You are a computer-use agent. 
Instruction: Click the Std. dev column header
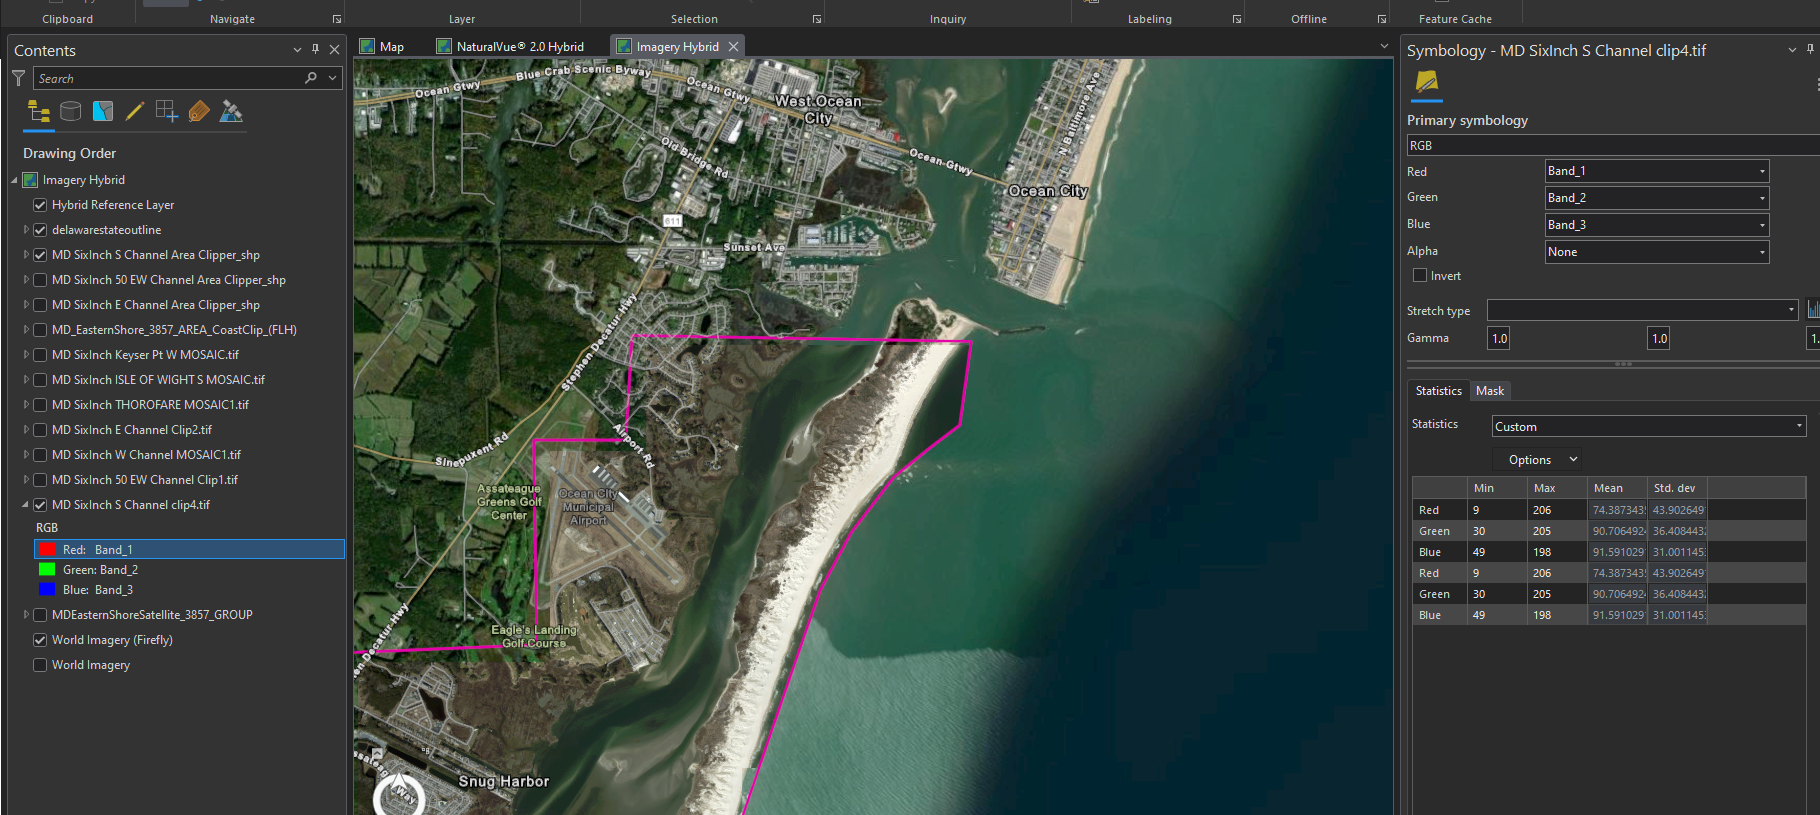[1677, 488]
